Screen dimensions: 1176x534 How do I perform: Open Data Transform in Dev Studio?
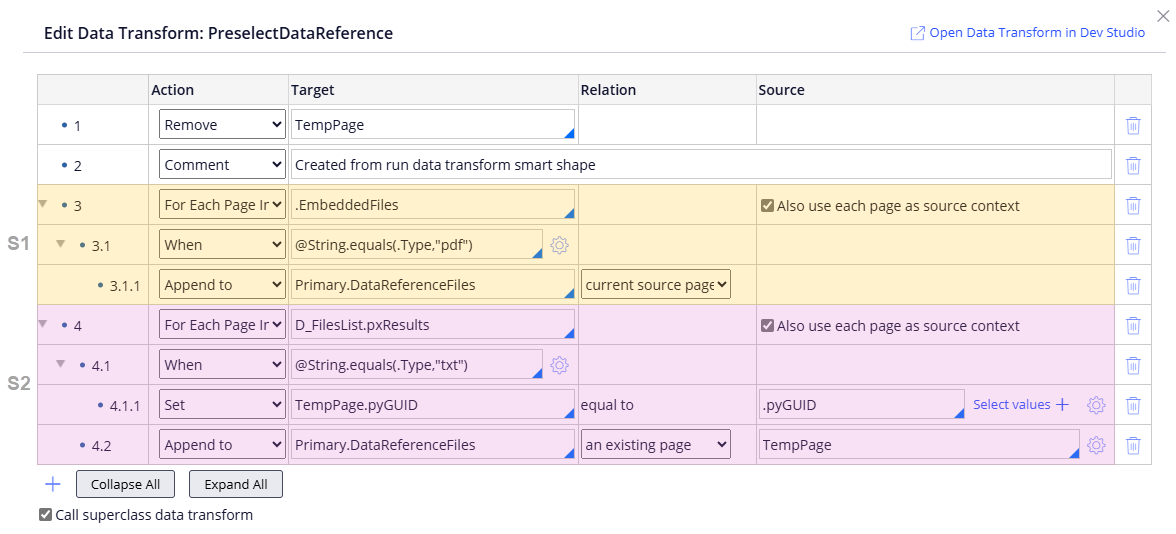coord(1027,33)
